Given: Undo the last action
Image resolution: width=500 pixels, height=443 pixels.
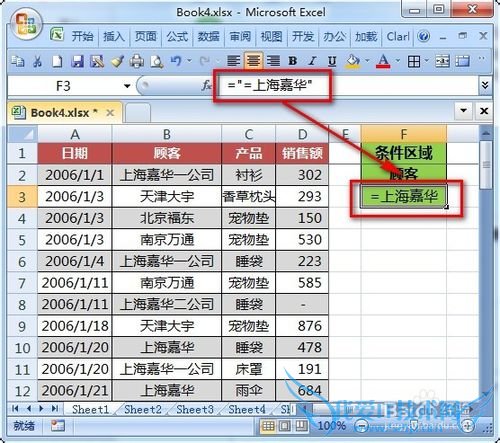Looking at the screenshot, I should click(x=176, y=61).
